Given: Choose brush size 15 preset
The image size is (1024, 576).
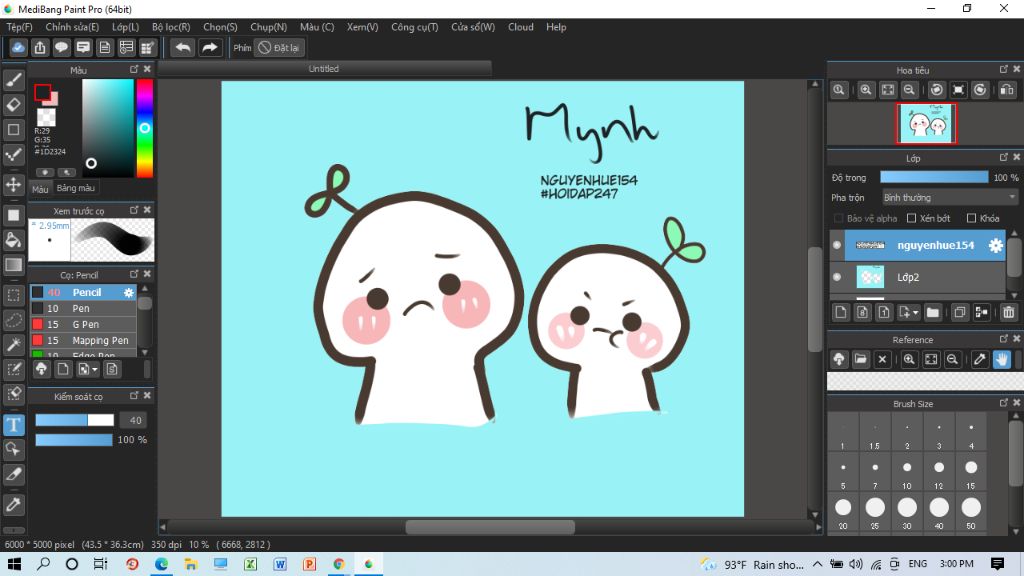Looking at the screenshot, I should tap(971, 473).
